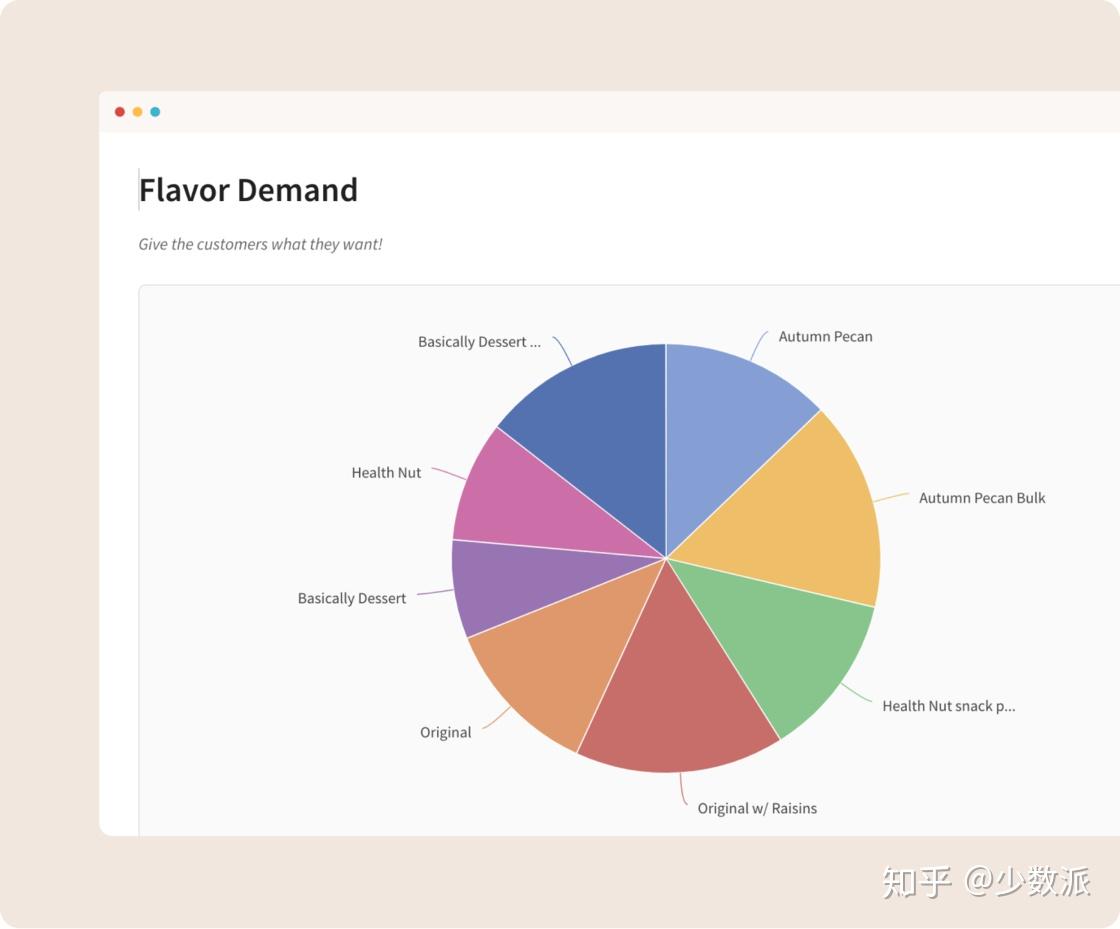Click the 'Original' chart label

[445, 732]
